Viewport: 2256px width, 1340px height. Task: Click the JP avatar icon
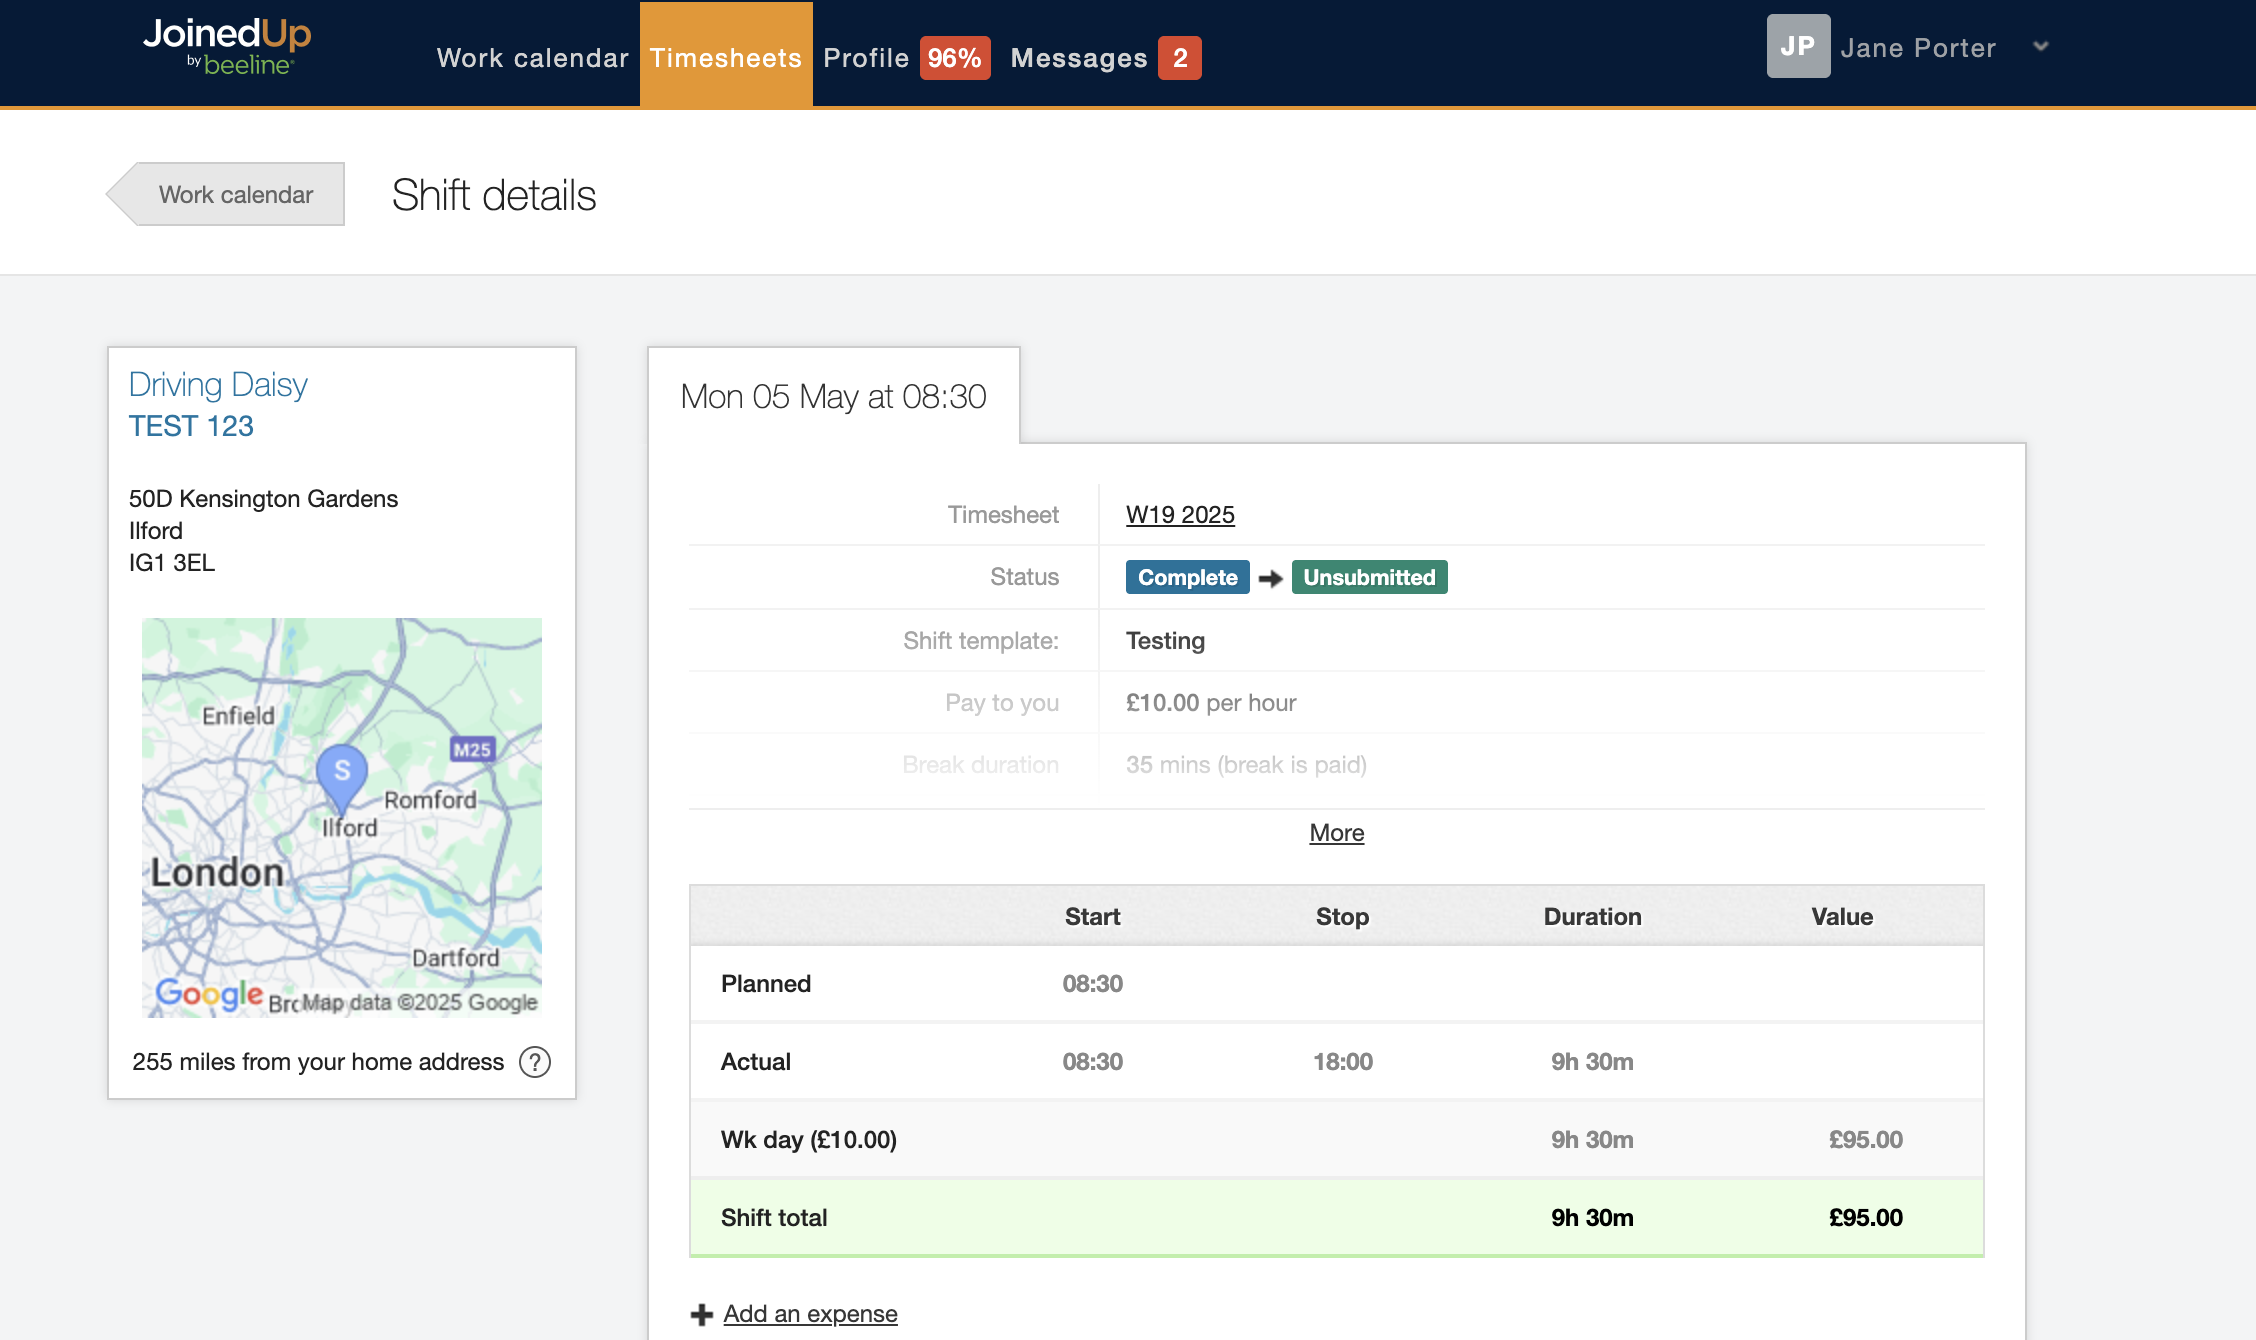(1797, 46)
